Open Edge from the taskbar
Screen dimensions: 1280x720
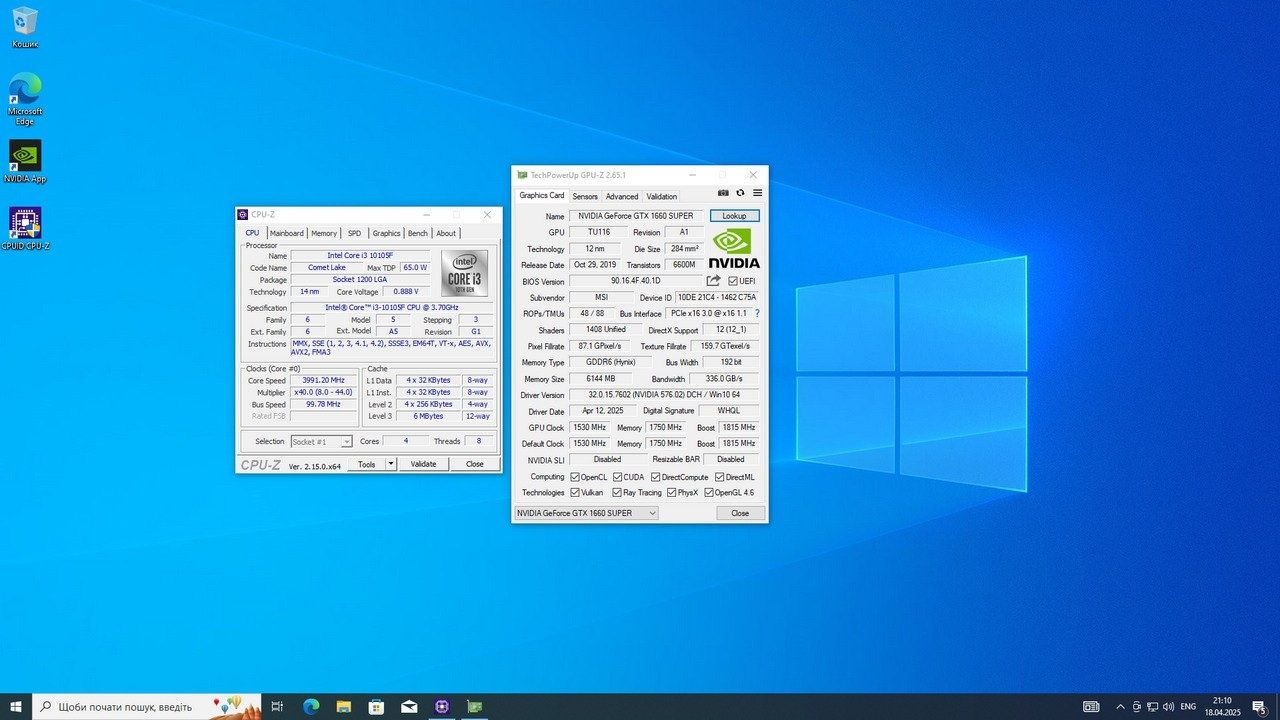(311, 706)
